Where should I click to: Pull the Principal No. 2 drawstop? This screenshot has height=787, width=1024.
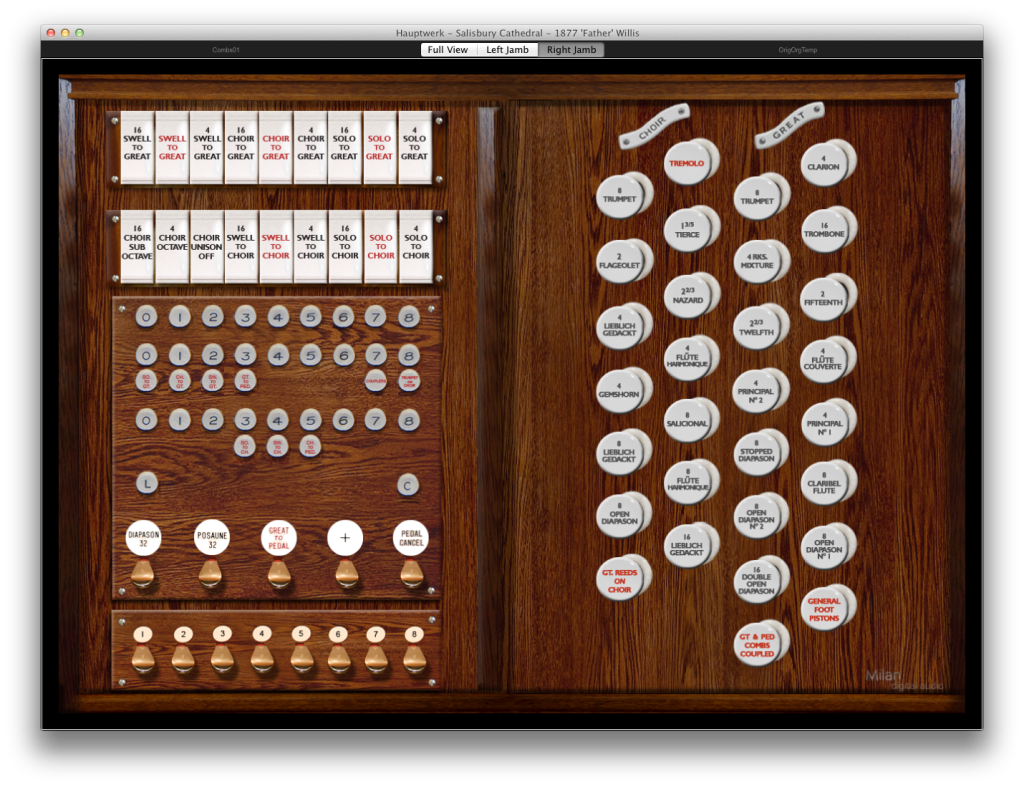click(757, 393)
